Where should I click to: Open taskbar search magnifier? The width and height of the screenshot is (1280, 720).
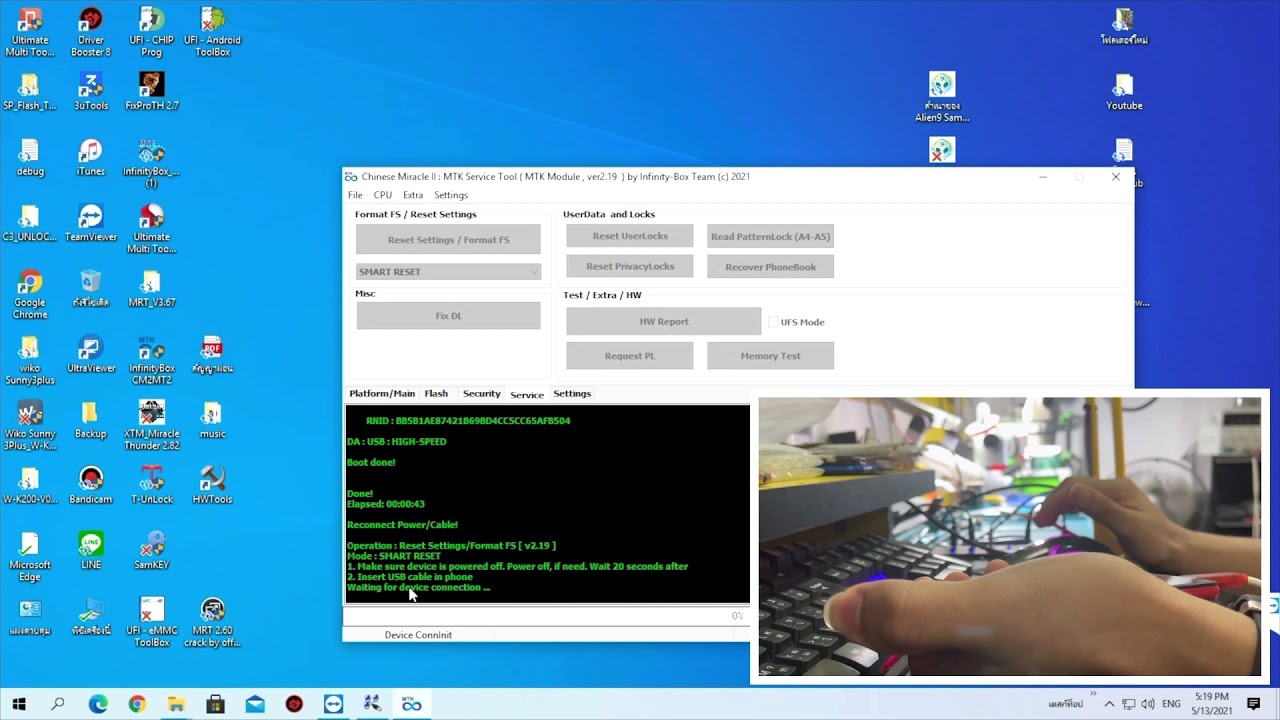58,704
